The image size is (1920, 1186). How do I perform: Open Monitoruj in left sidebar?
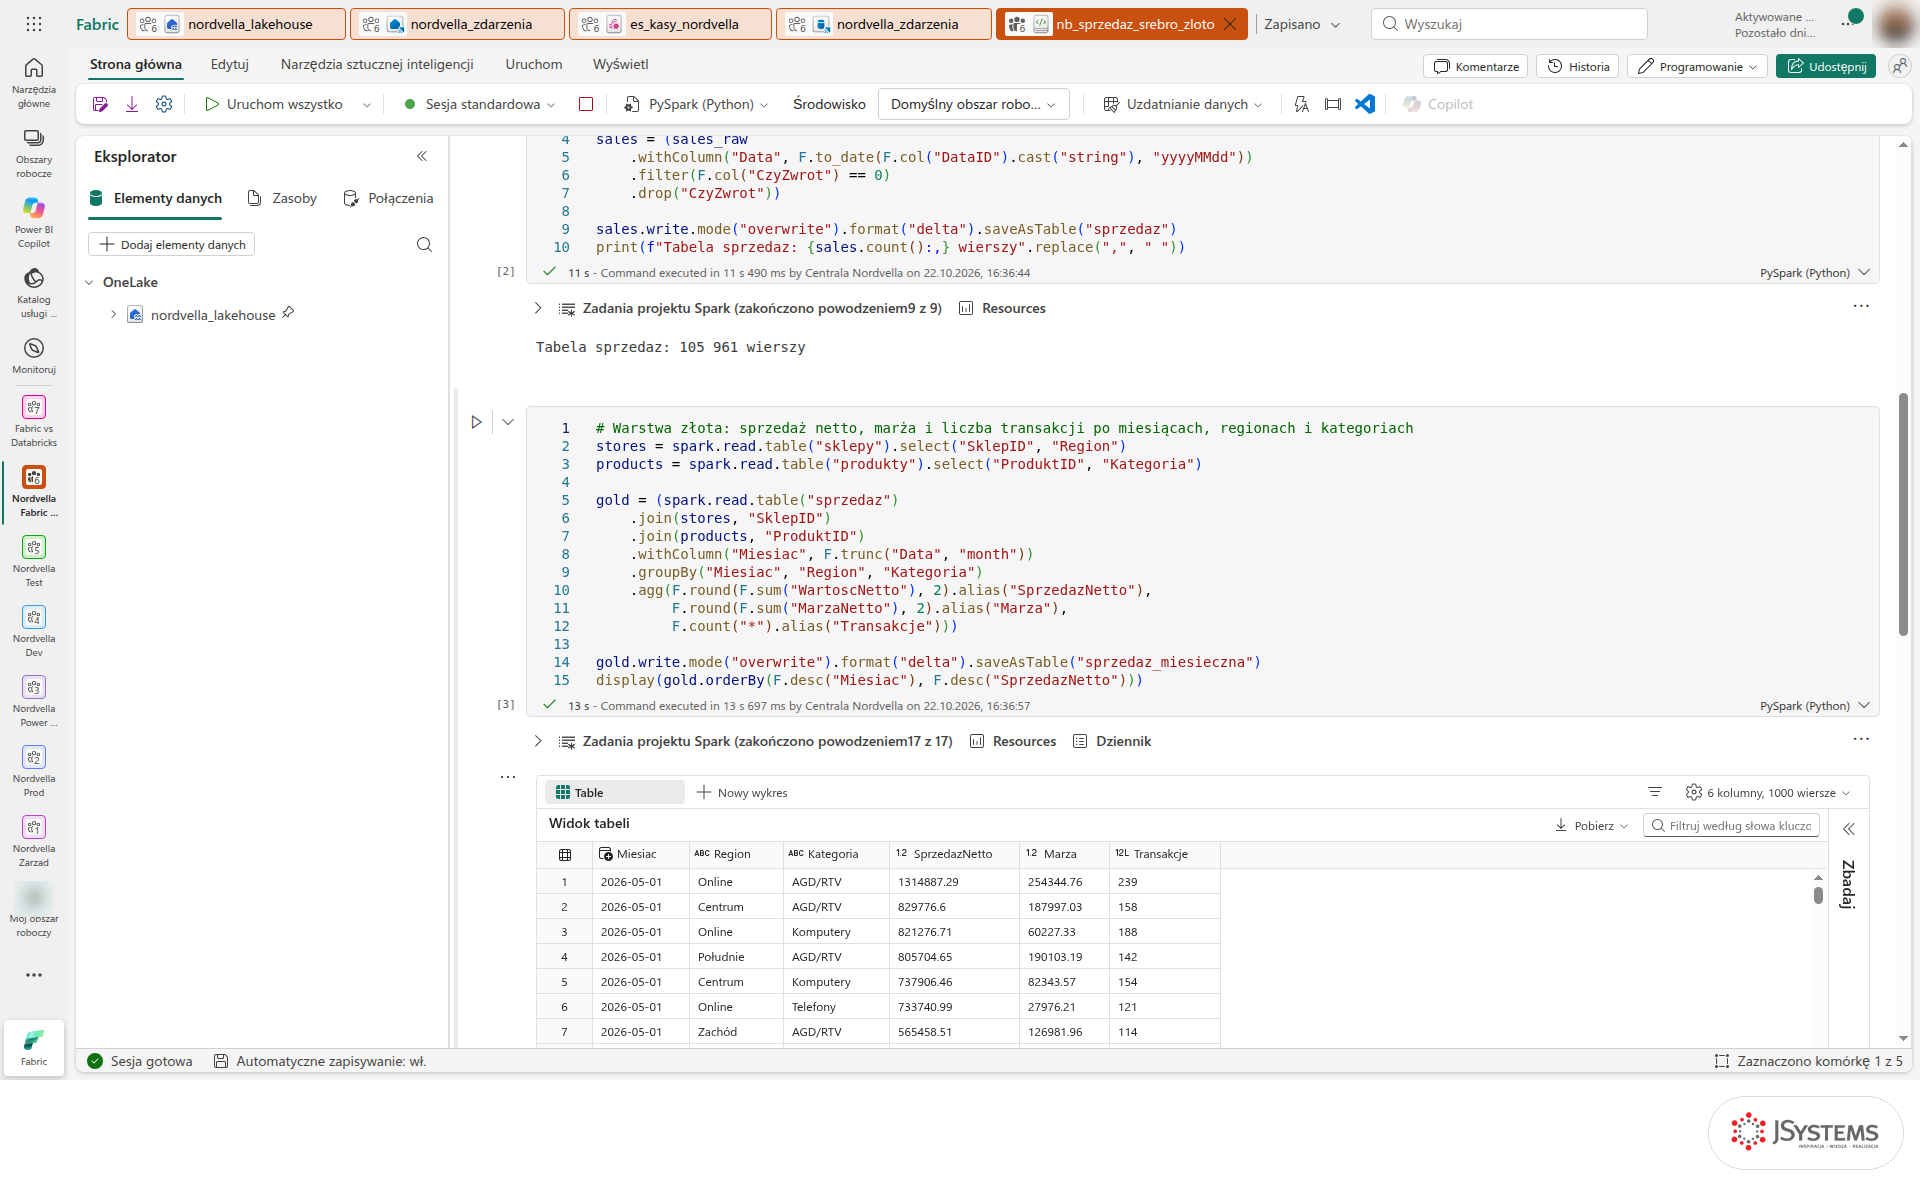point(34,355)
